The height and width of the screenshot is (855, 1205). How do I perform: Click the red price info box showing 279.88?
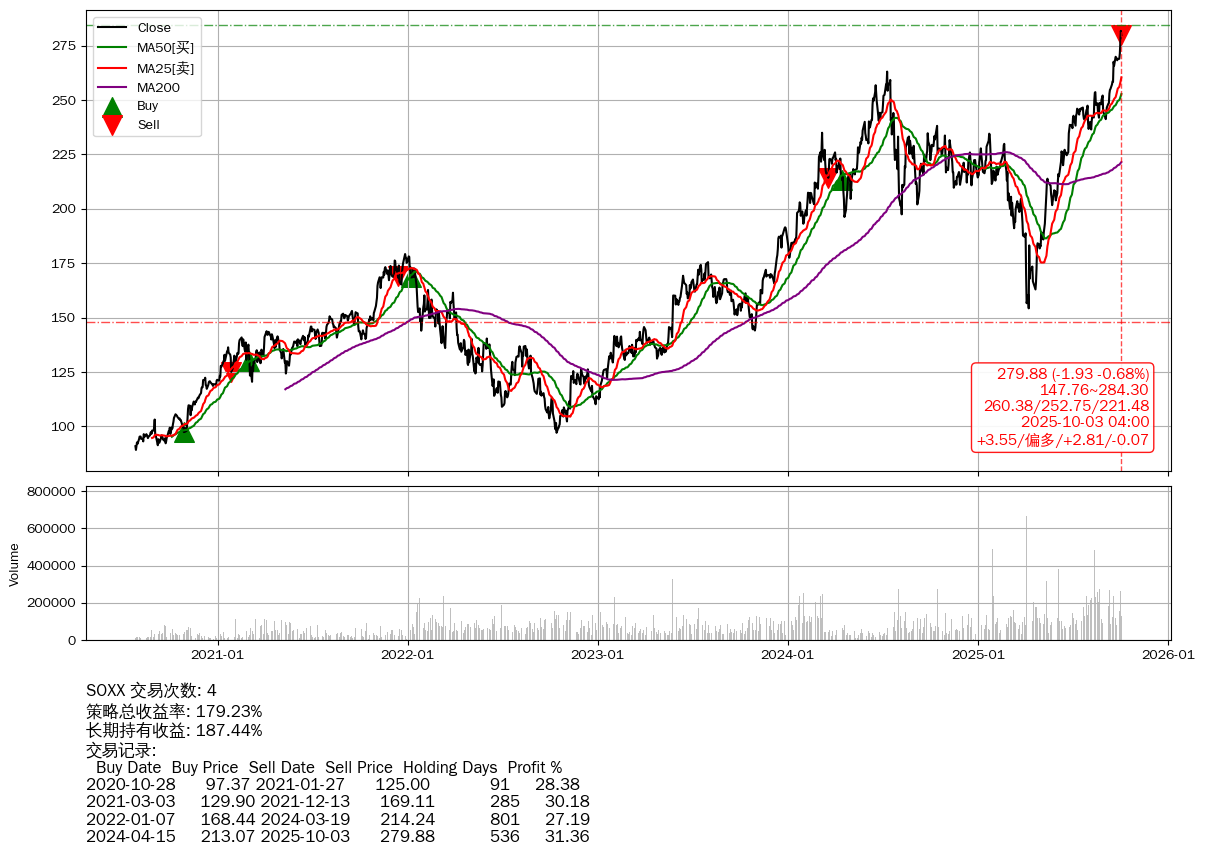(1062, 407)
